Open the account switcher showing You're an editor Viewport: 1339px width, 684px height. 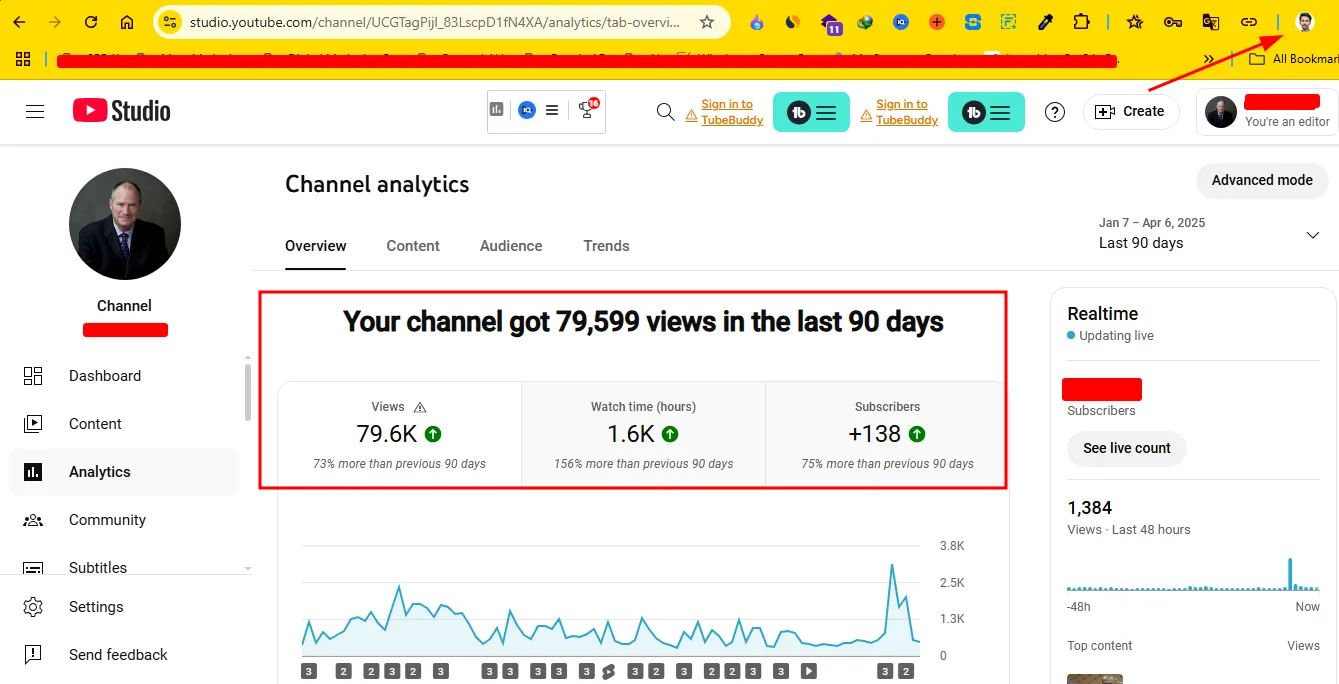pos(1267,112)
